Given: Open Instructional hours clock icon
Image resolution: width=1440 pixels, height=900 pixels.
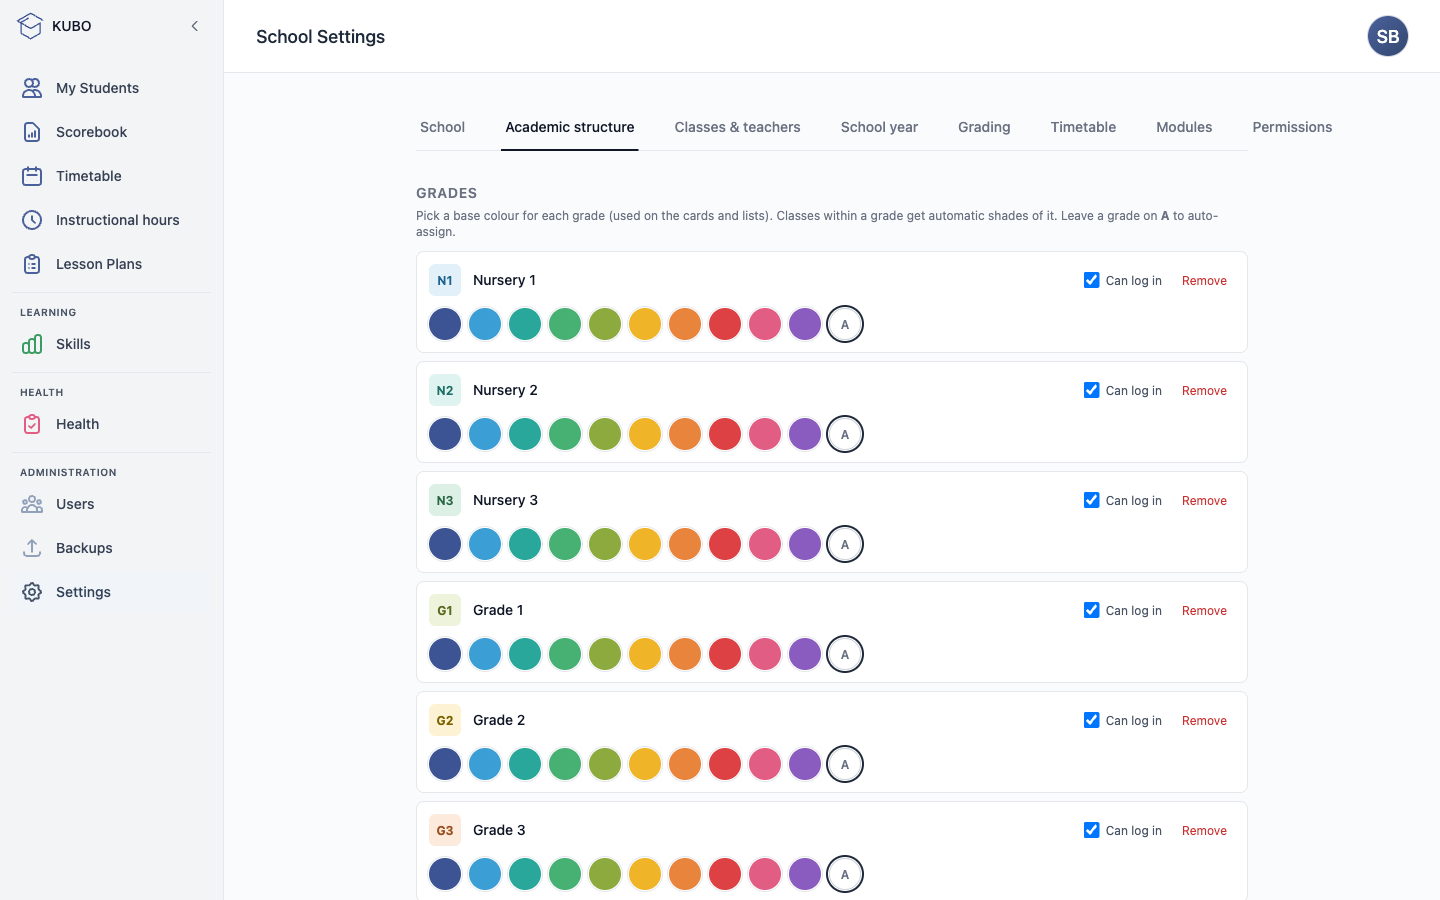Looking at the screenshot, I should coord(32,220).
